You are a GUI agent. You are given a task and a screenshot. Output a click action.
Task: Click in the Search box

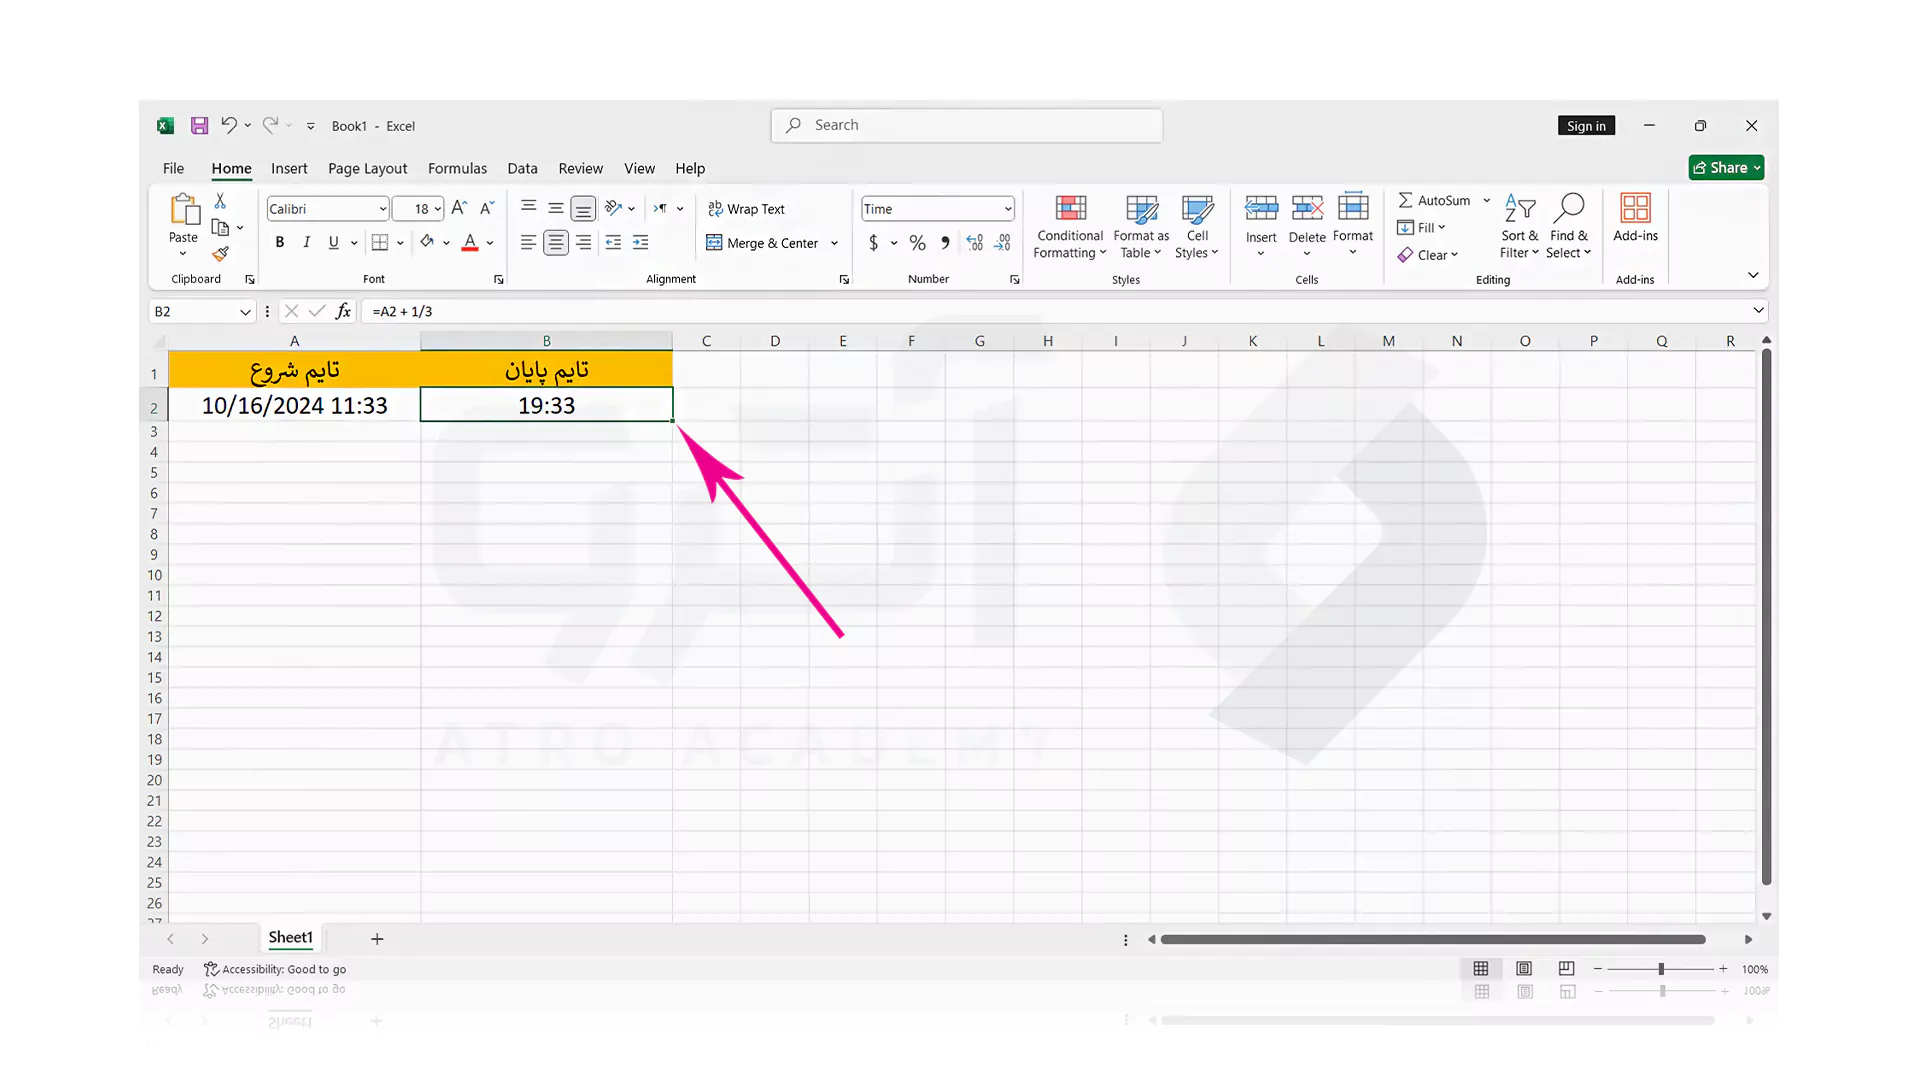pos(966,125)
